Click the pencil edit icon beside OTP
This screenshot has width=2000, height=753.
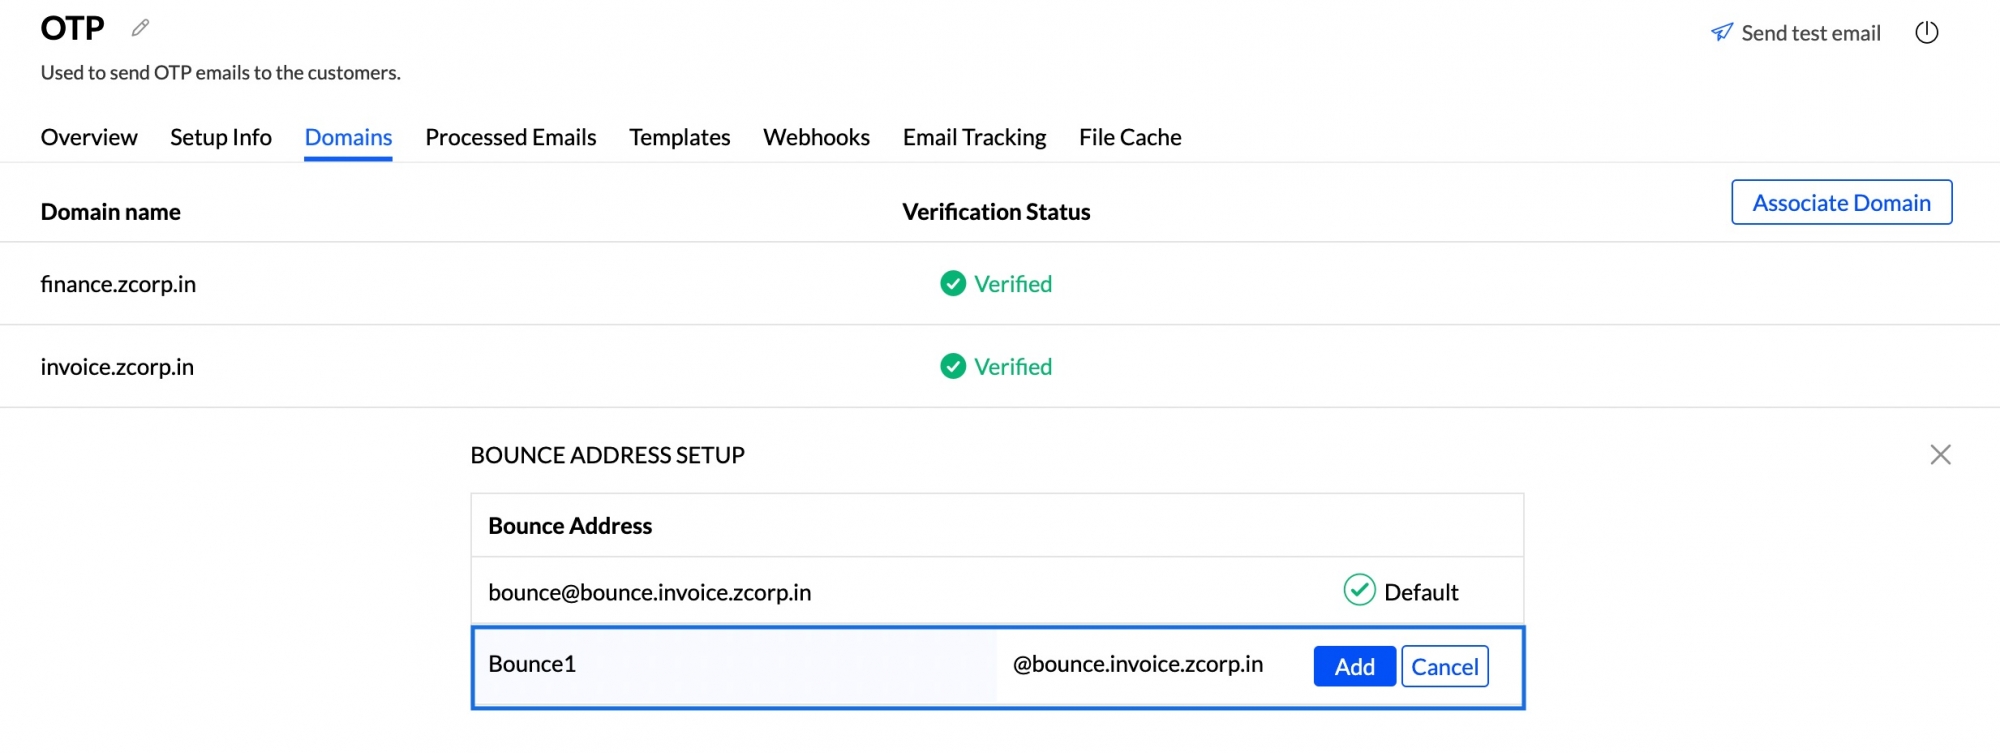pyautogui.click(x=140, y=28)
